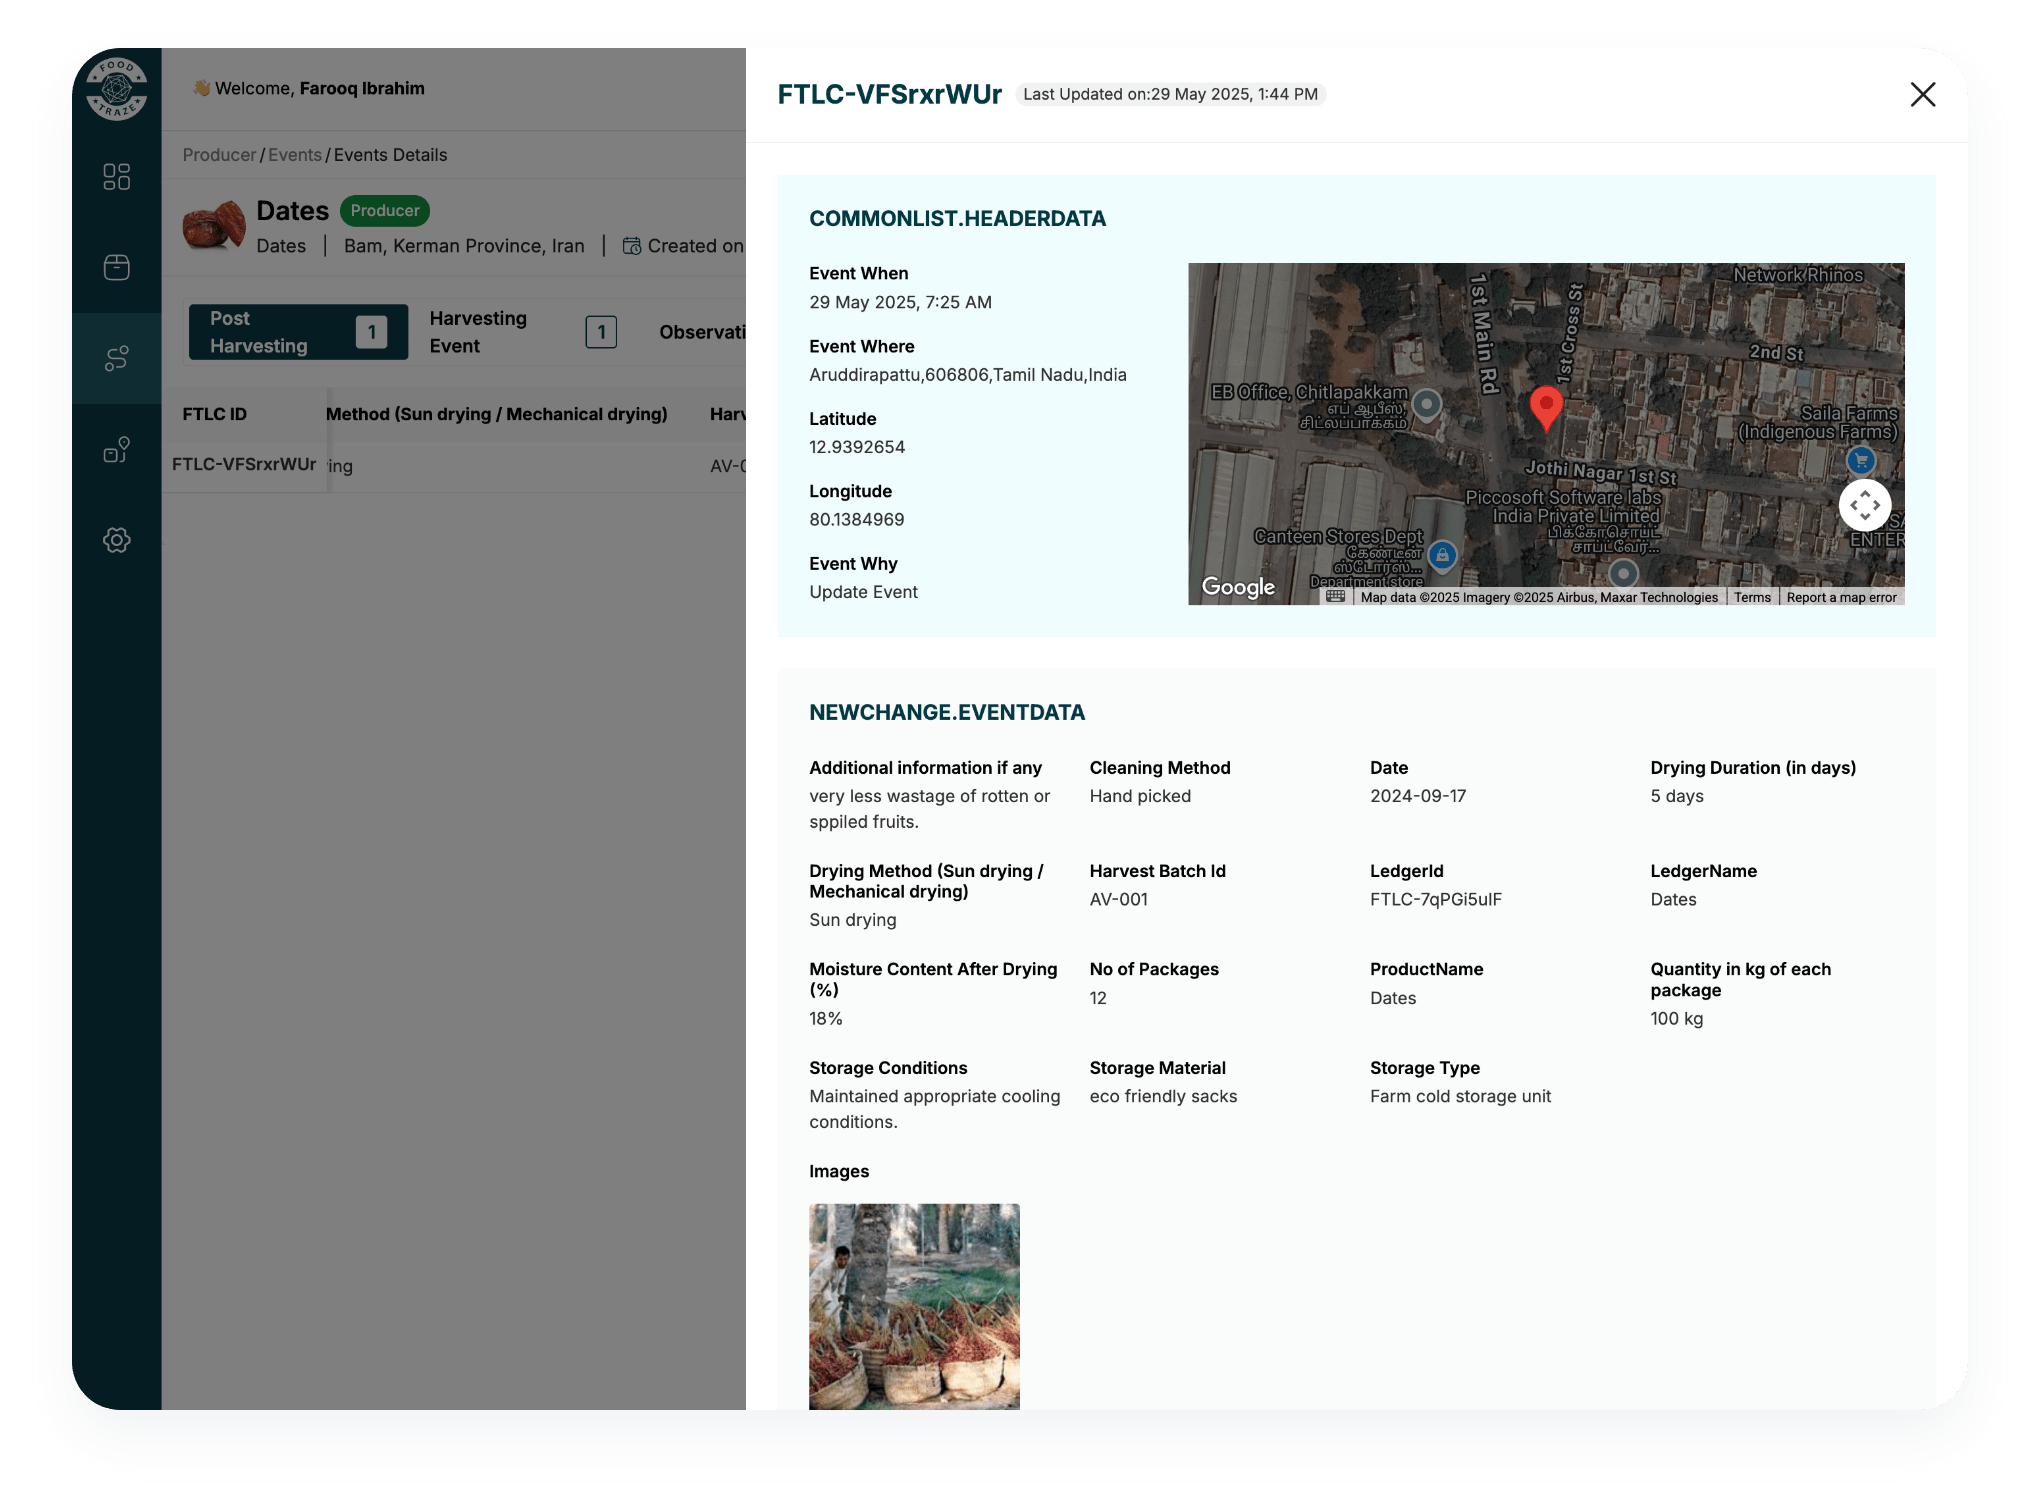Click the Google logo on map
The height and width of the screenshot is (1506, 2040).
pyautogui.click(x=1238, y=587)
